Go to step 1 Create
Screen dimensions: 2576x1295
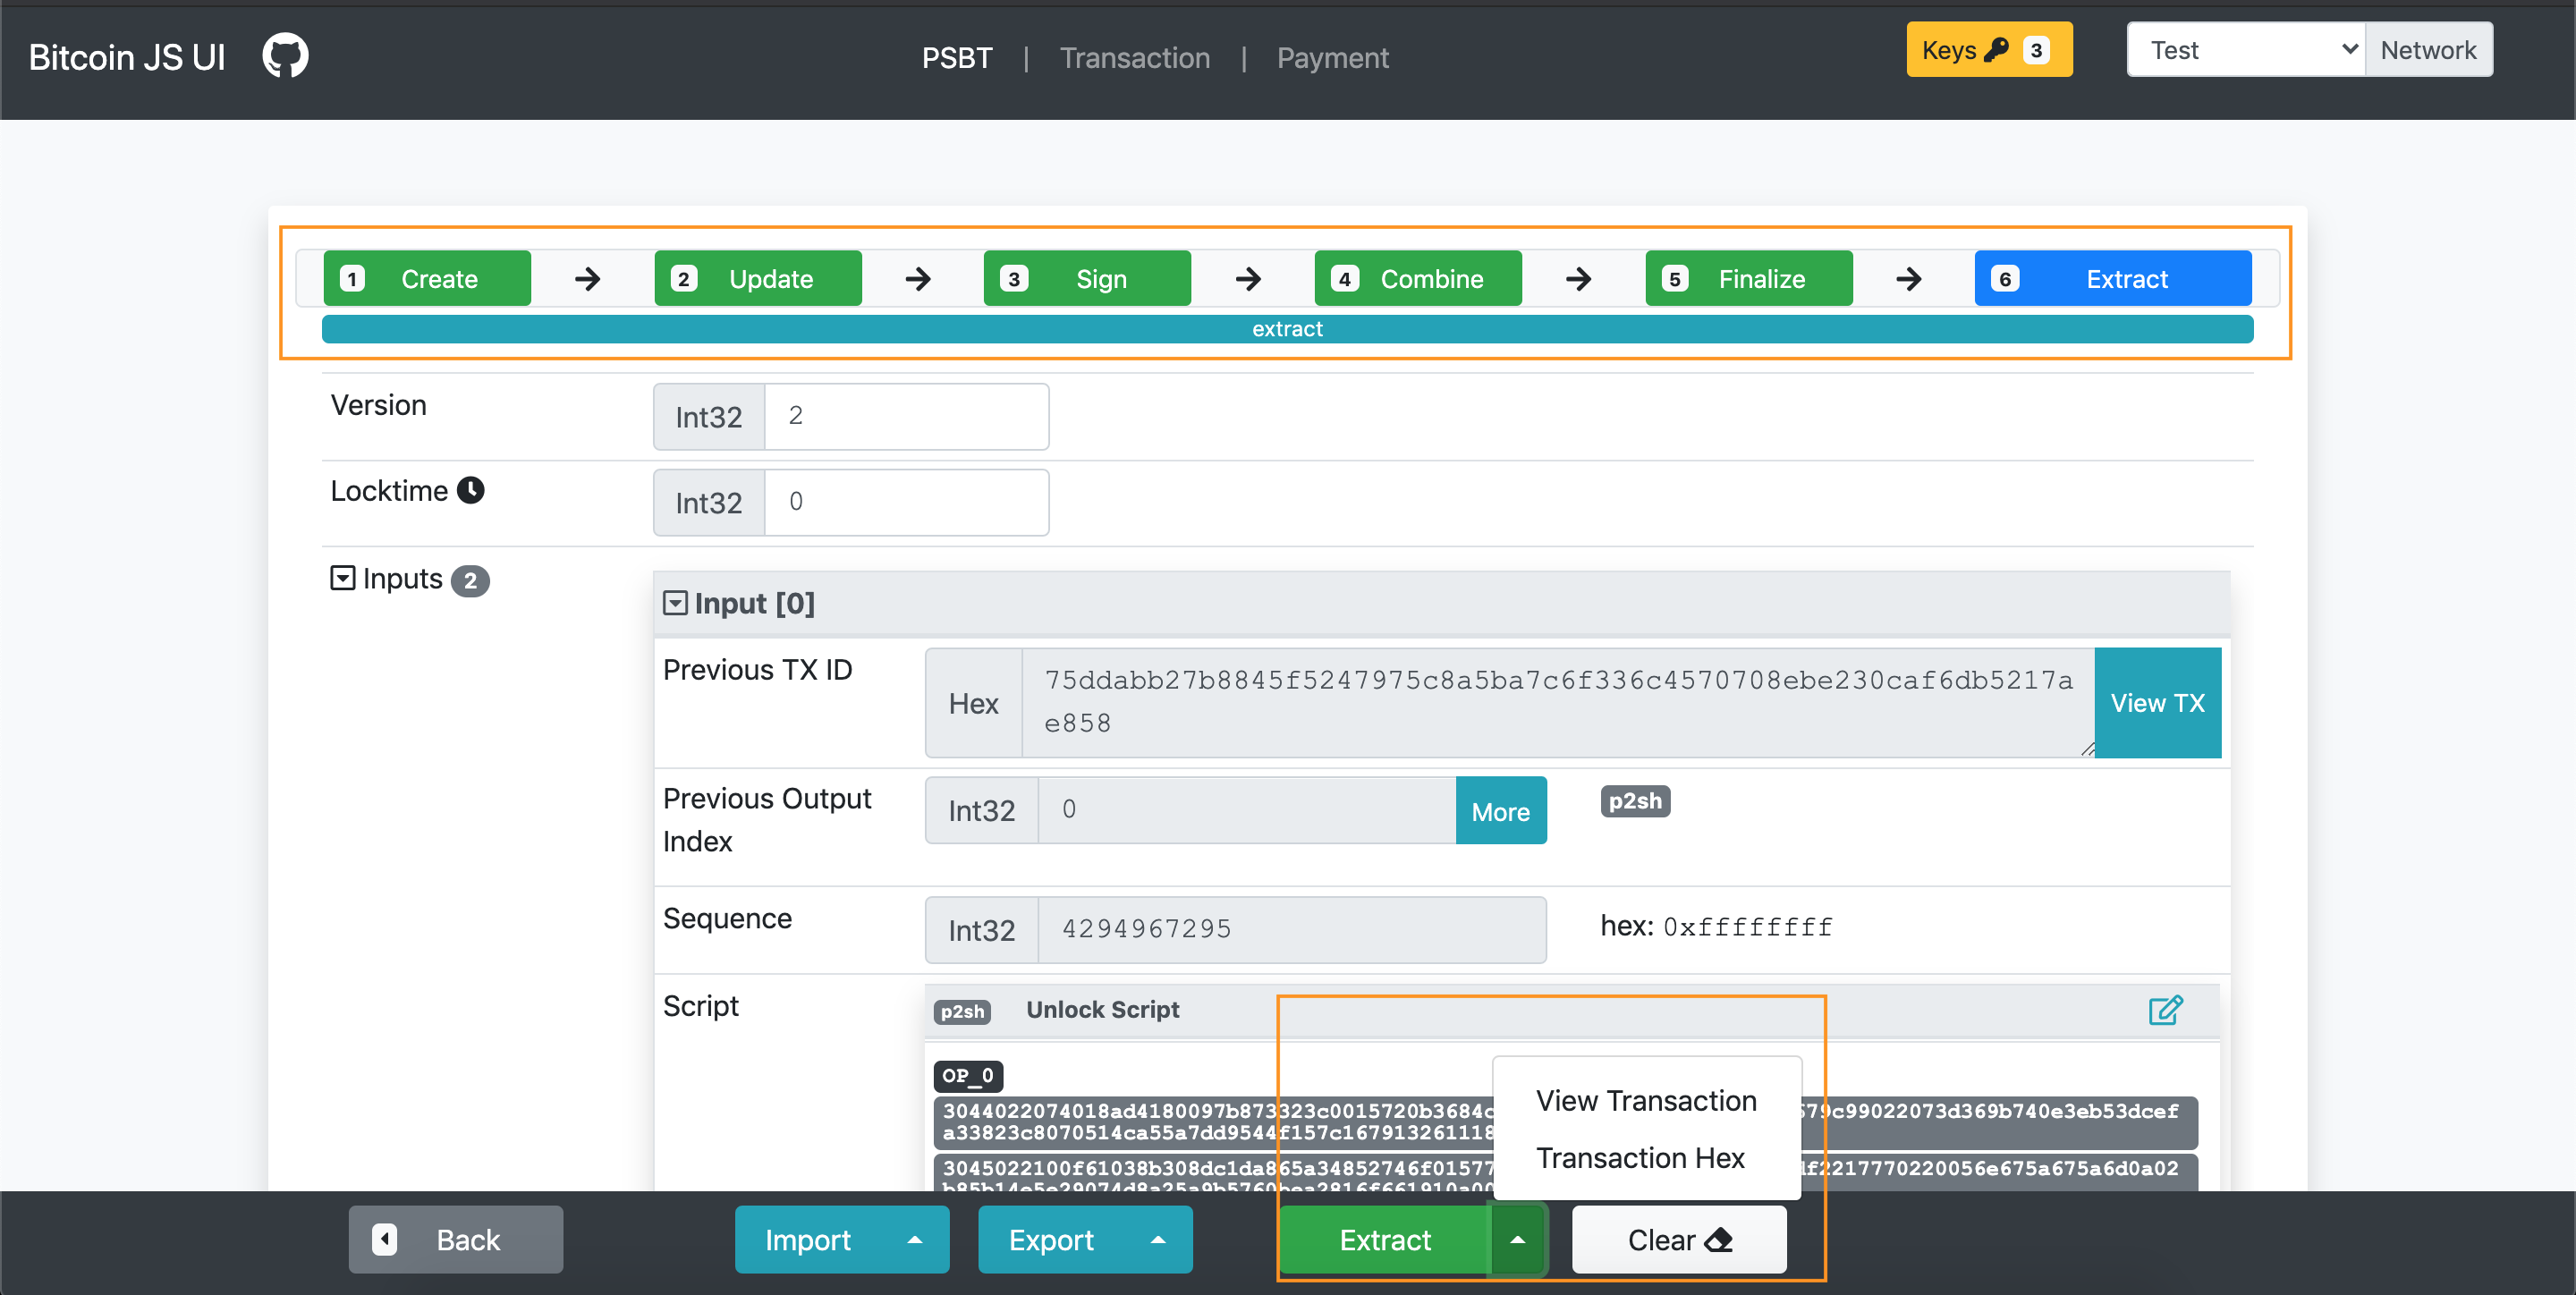coord(427,278)
